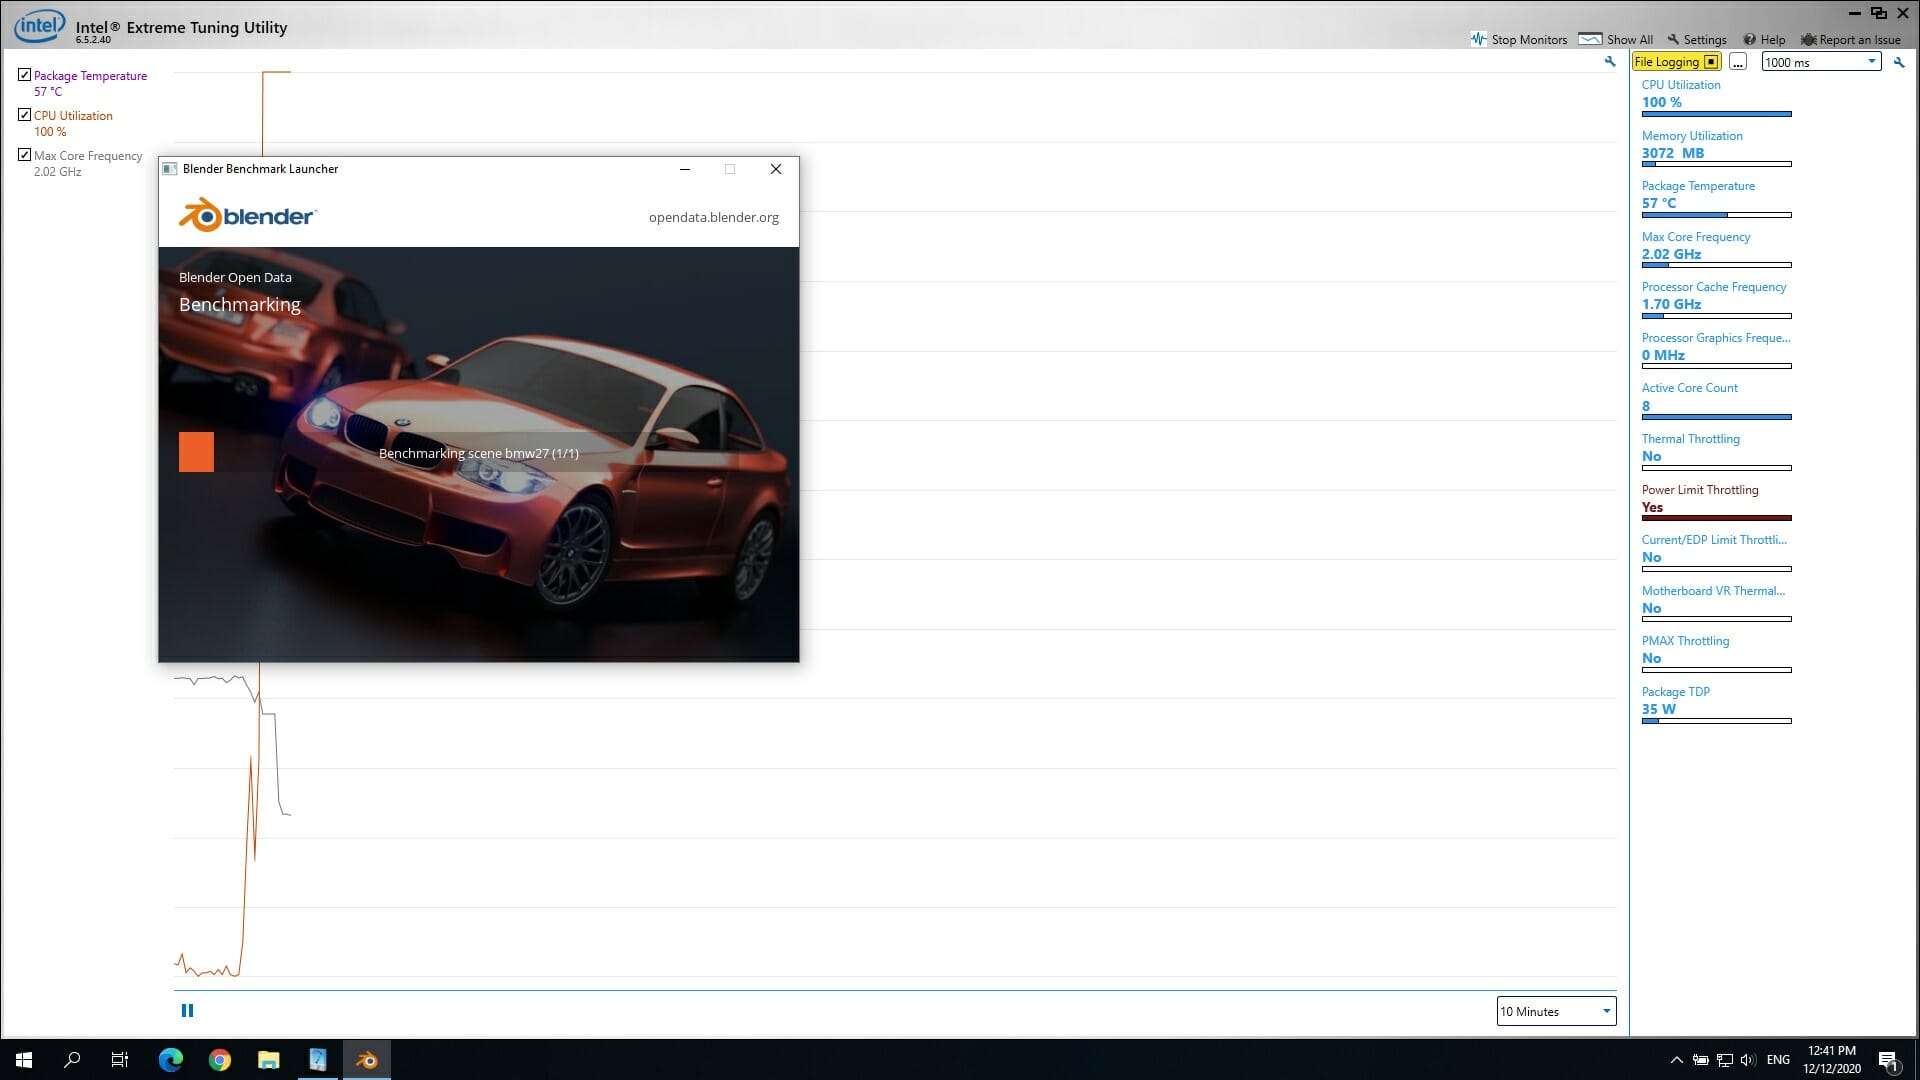
Task: Click Report an Issue
Action: tap(1851, 39)
